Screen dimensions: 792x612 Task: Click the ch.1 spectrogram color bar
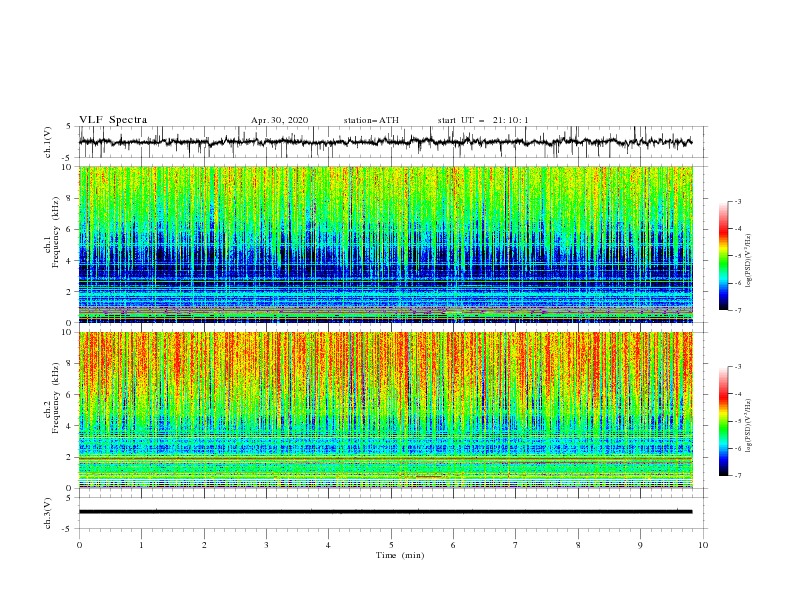[x=723, y=256]
